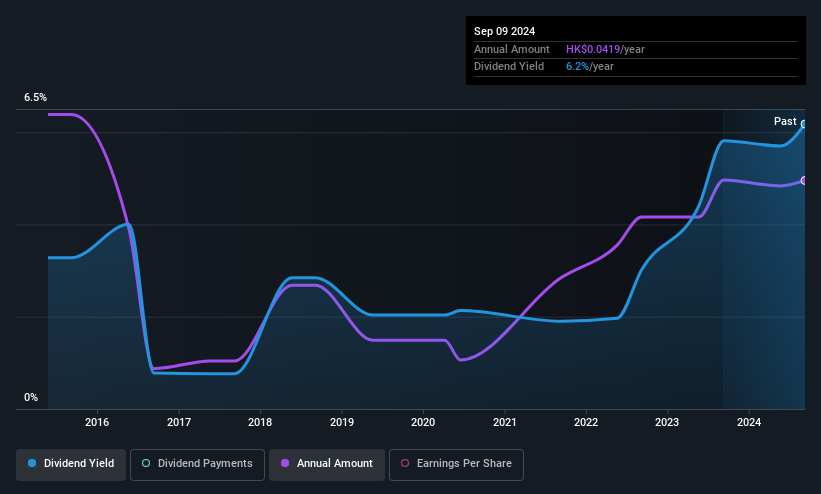Image resolution: width=821 pixels, height=494 pixels.
Task: Click the Sep 09 2024 tooltip date
Action: [504, 31]
